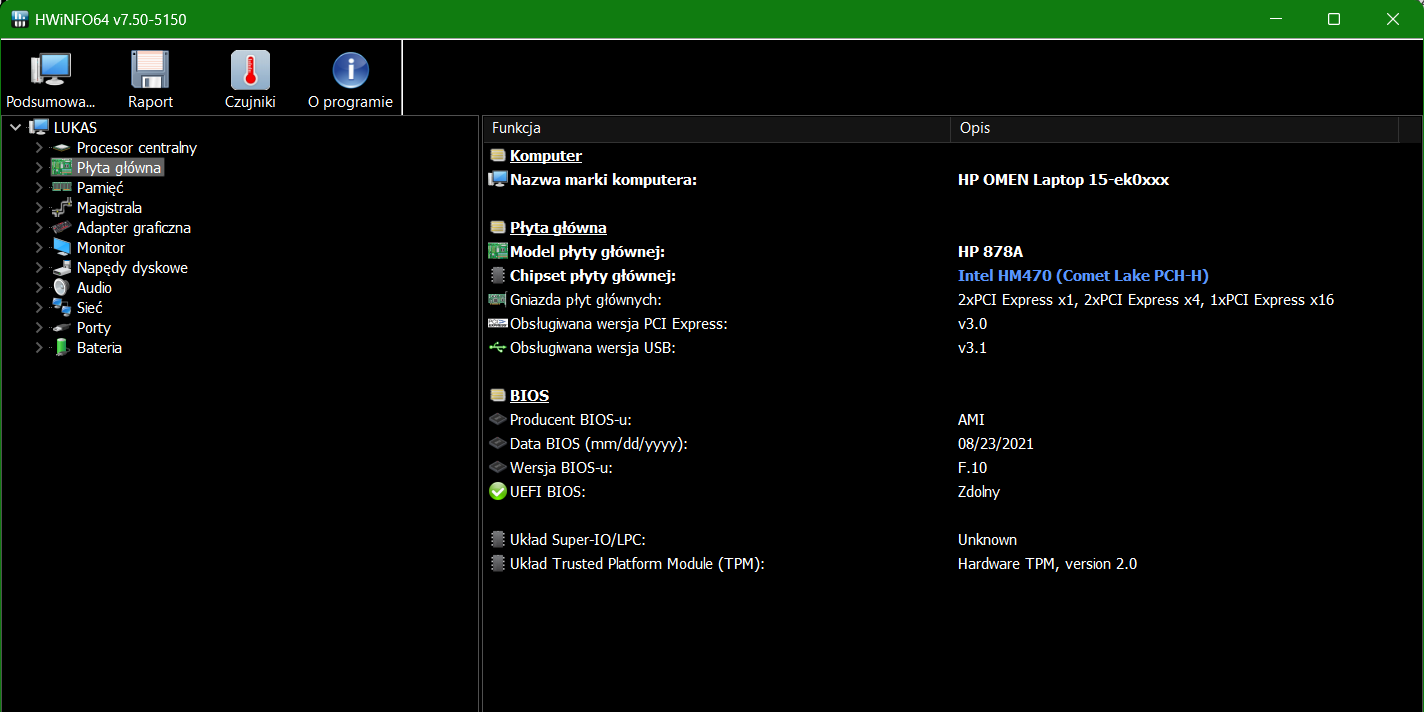Open the Intel HM470 chipset link
The width and height of the screenshot is (1424, 712).
[1083, 275]
